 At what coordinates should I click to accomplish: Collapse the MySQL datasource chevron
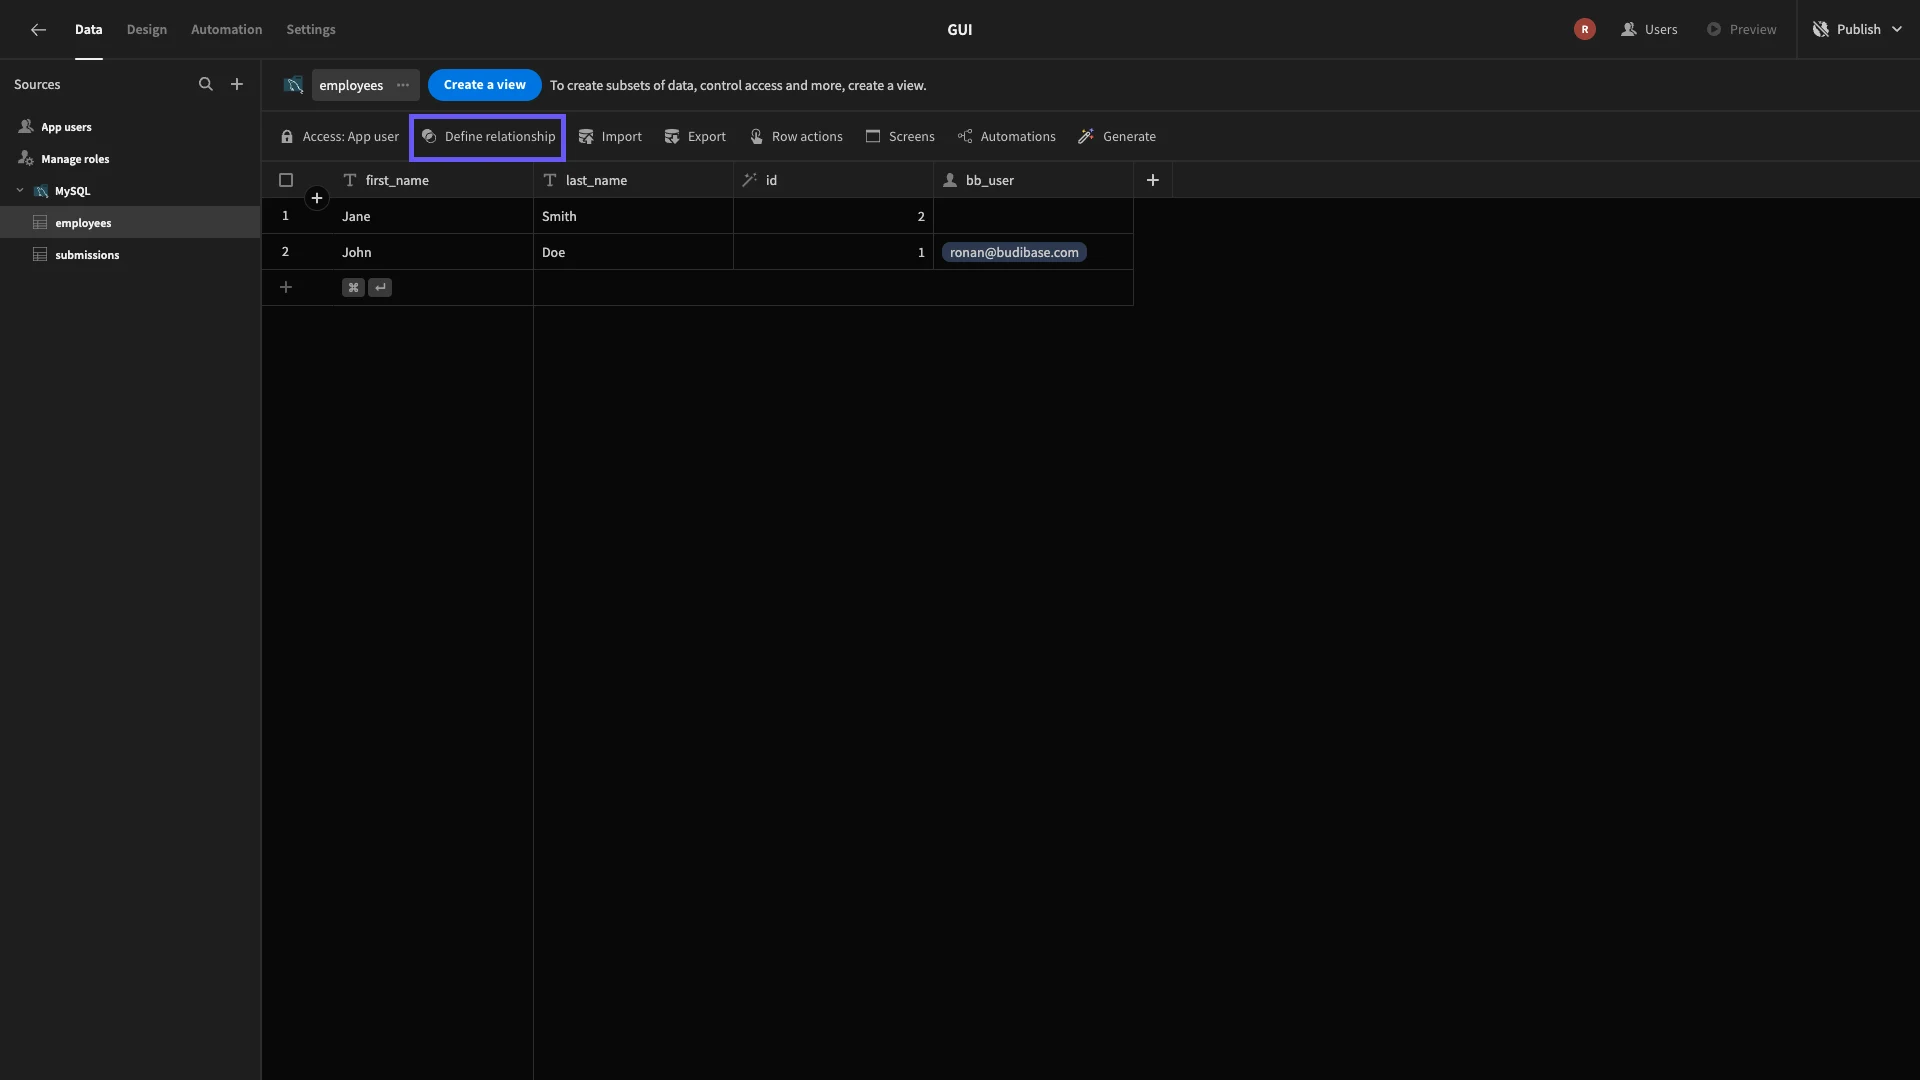tap(20, 191)
